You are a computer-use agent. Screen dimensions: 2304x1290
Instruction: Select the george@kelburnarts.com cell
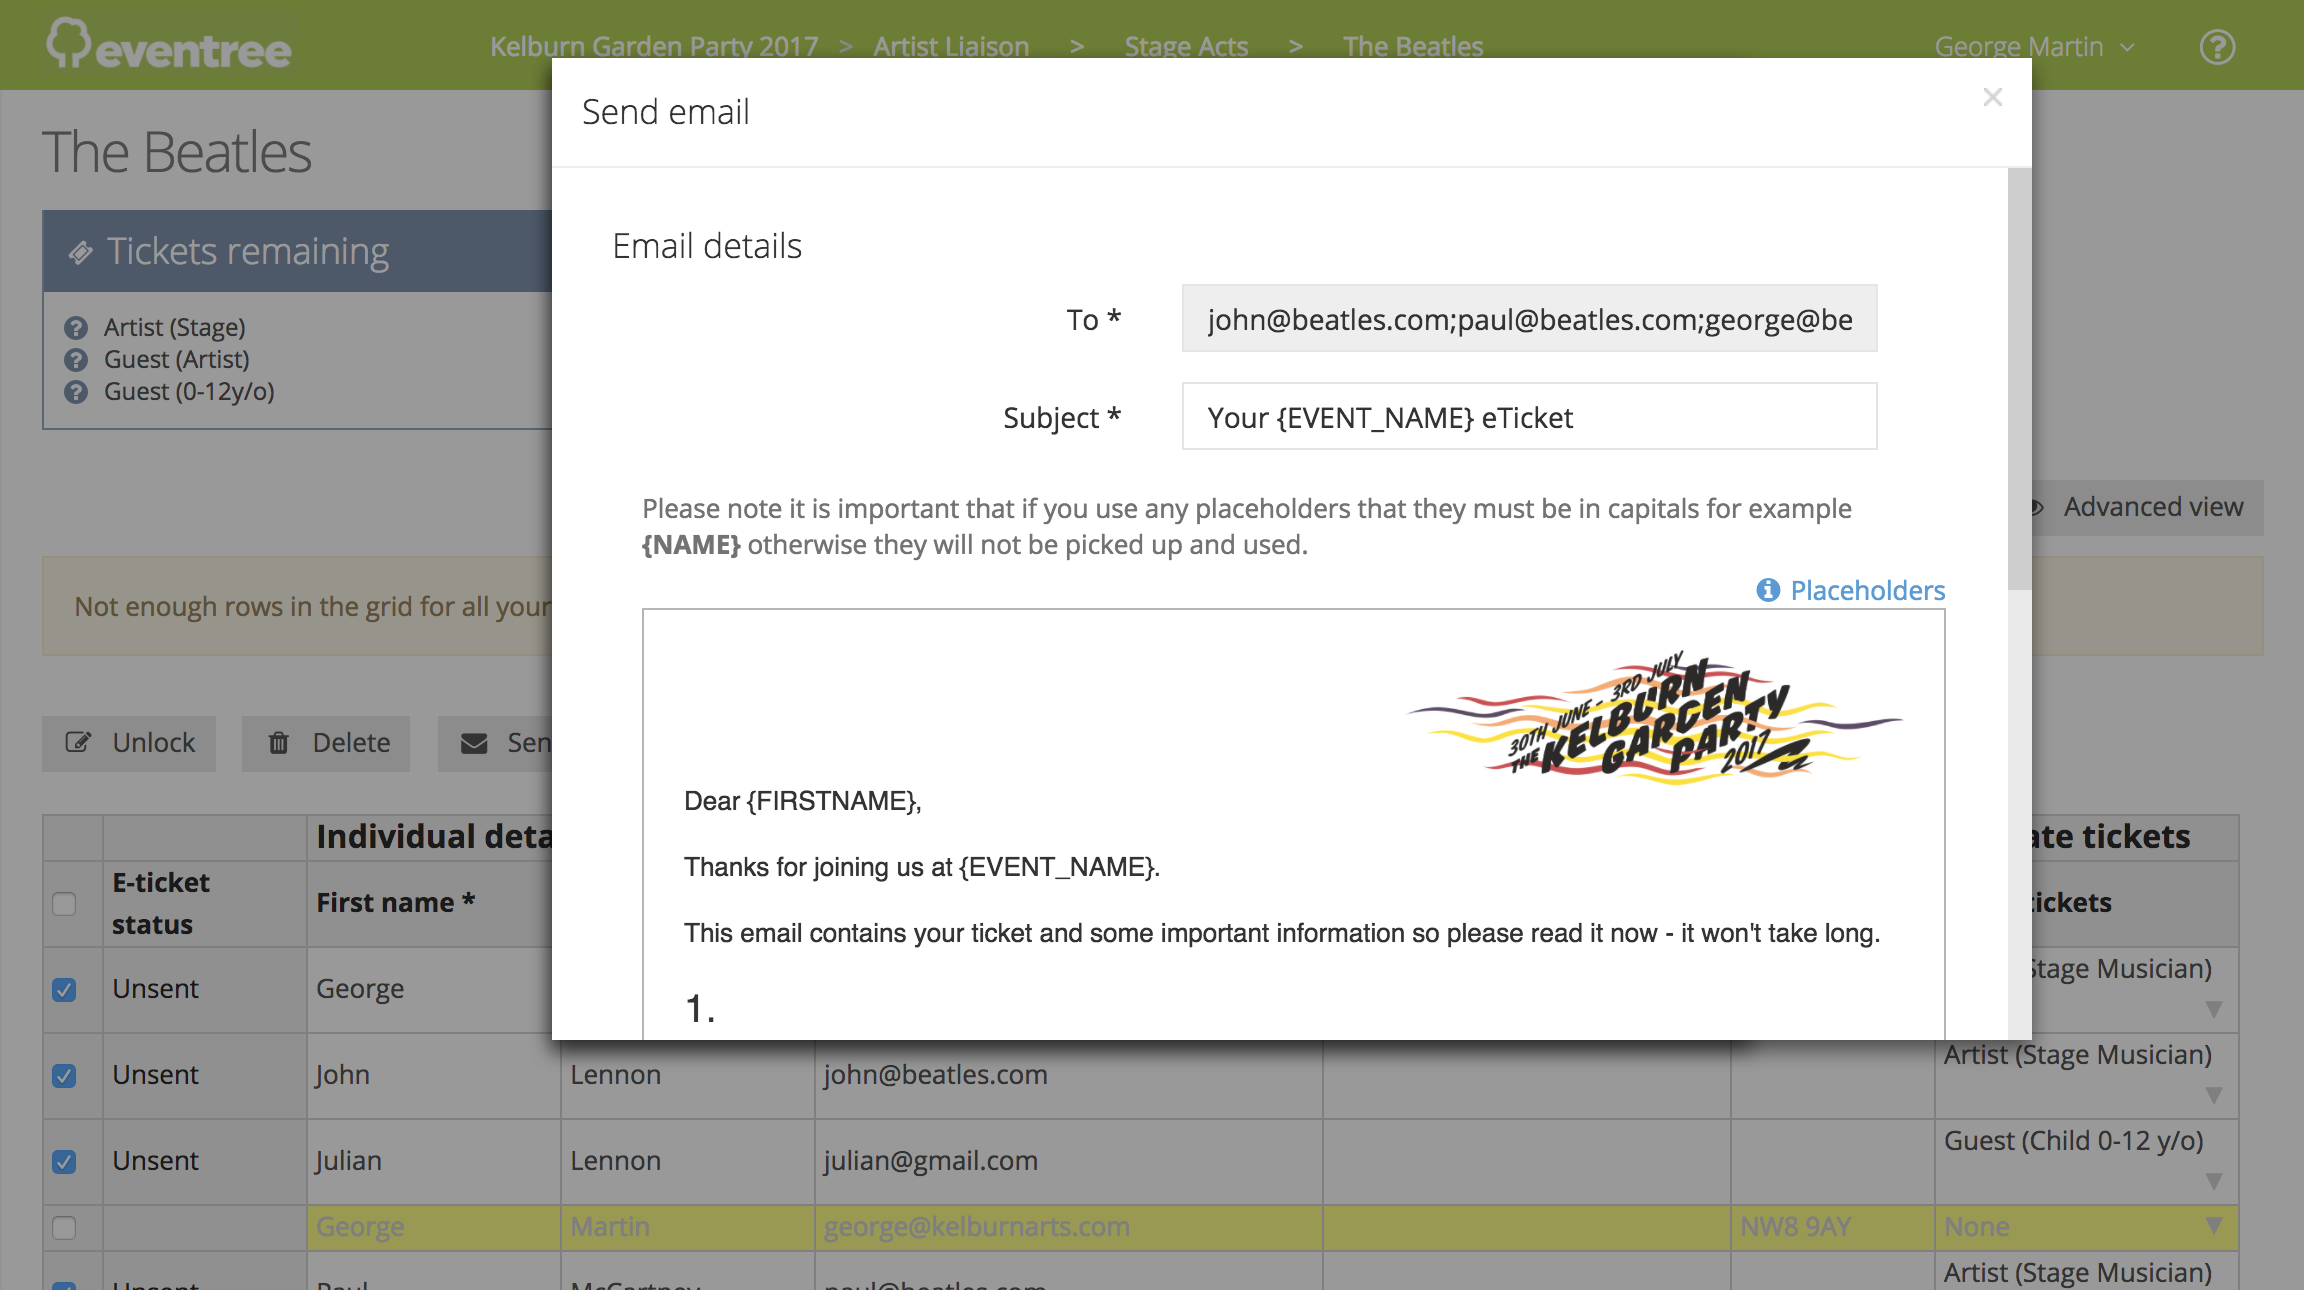(1068, 1227)
